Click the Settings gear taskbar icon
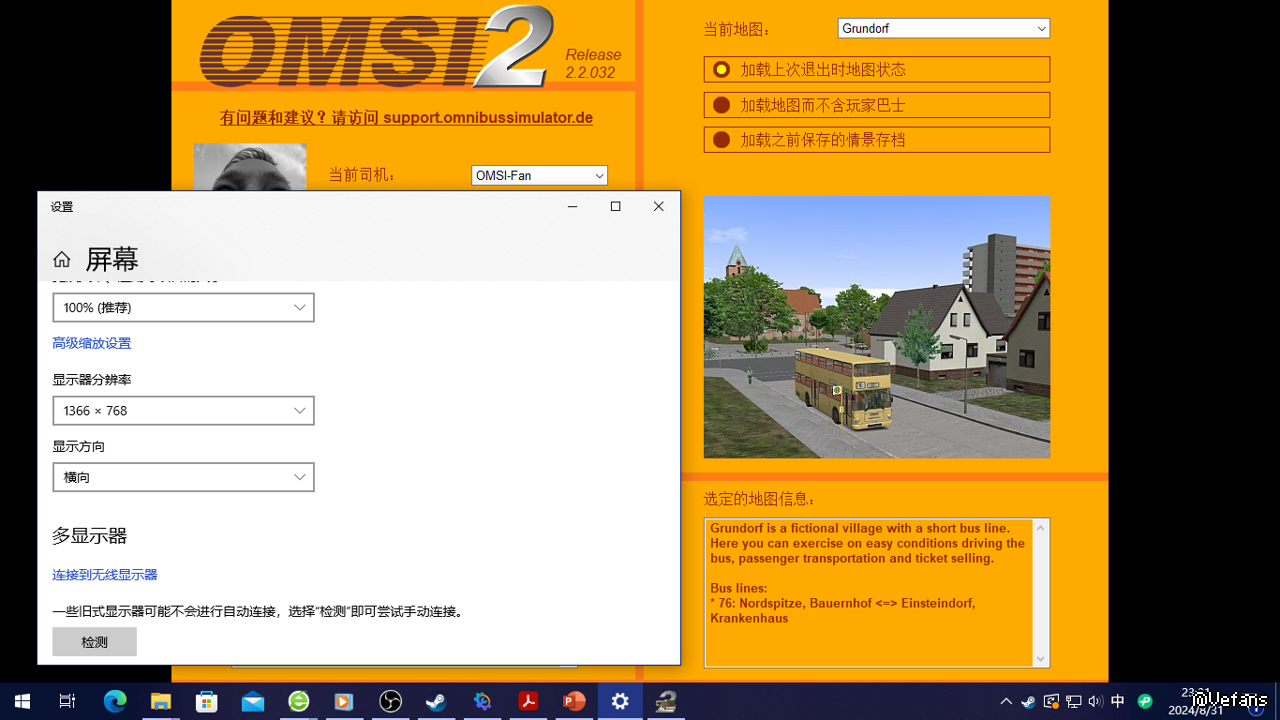The width and height of the screenshot is (1280, 720). tap(620, 701)
